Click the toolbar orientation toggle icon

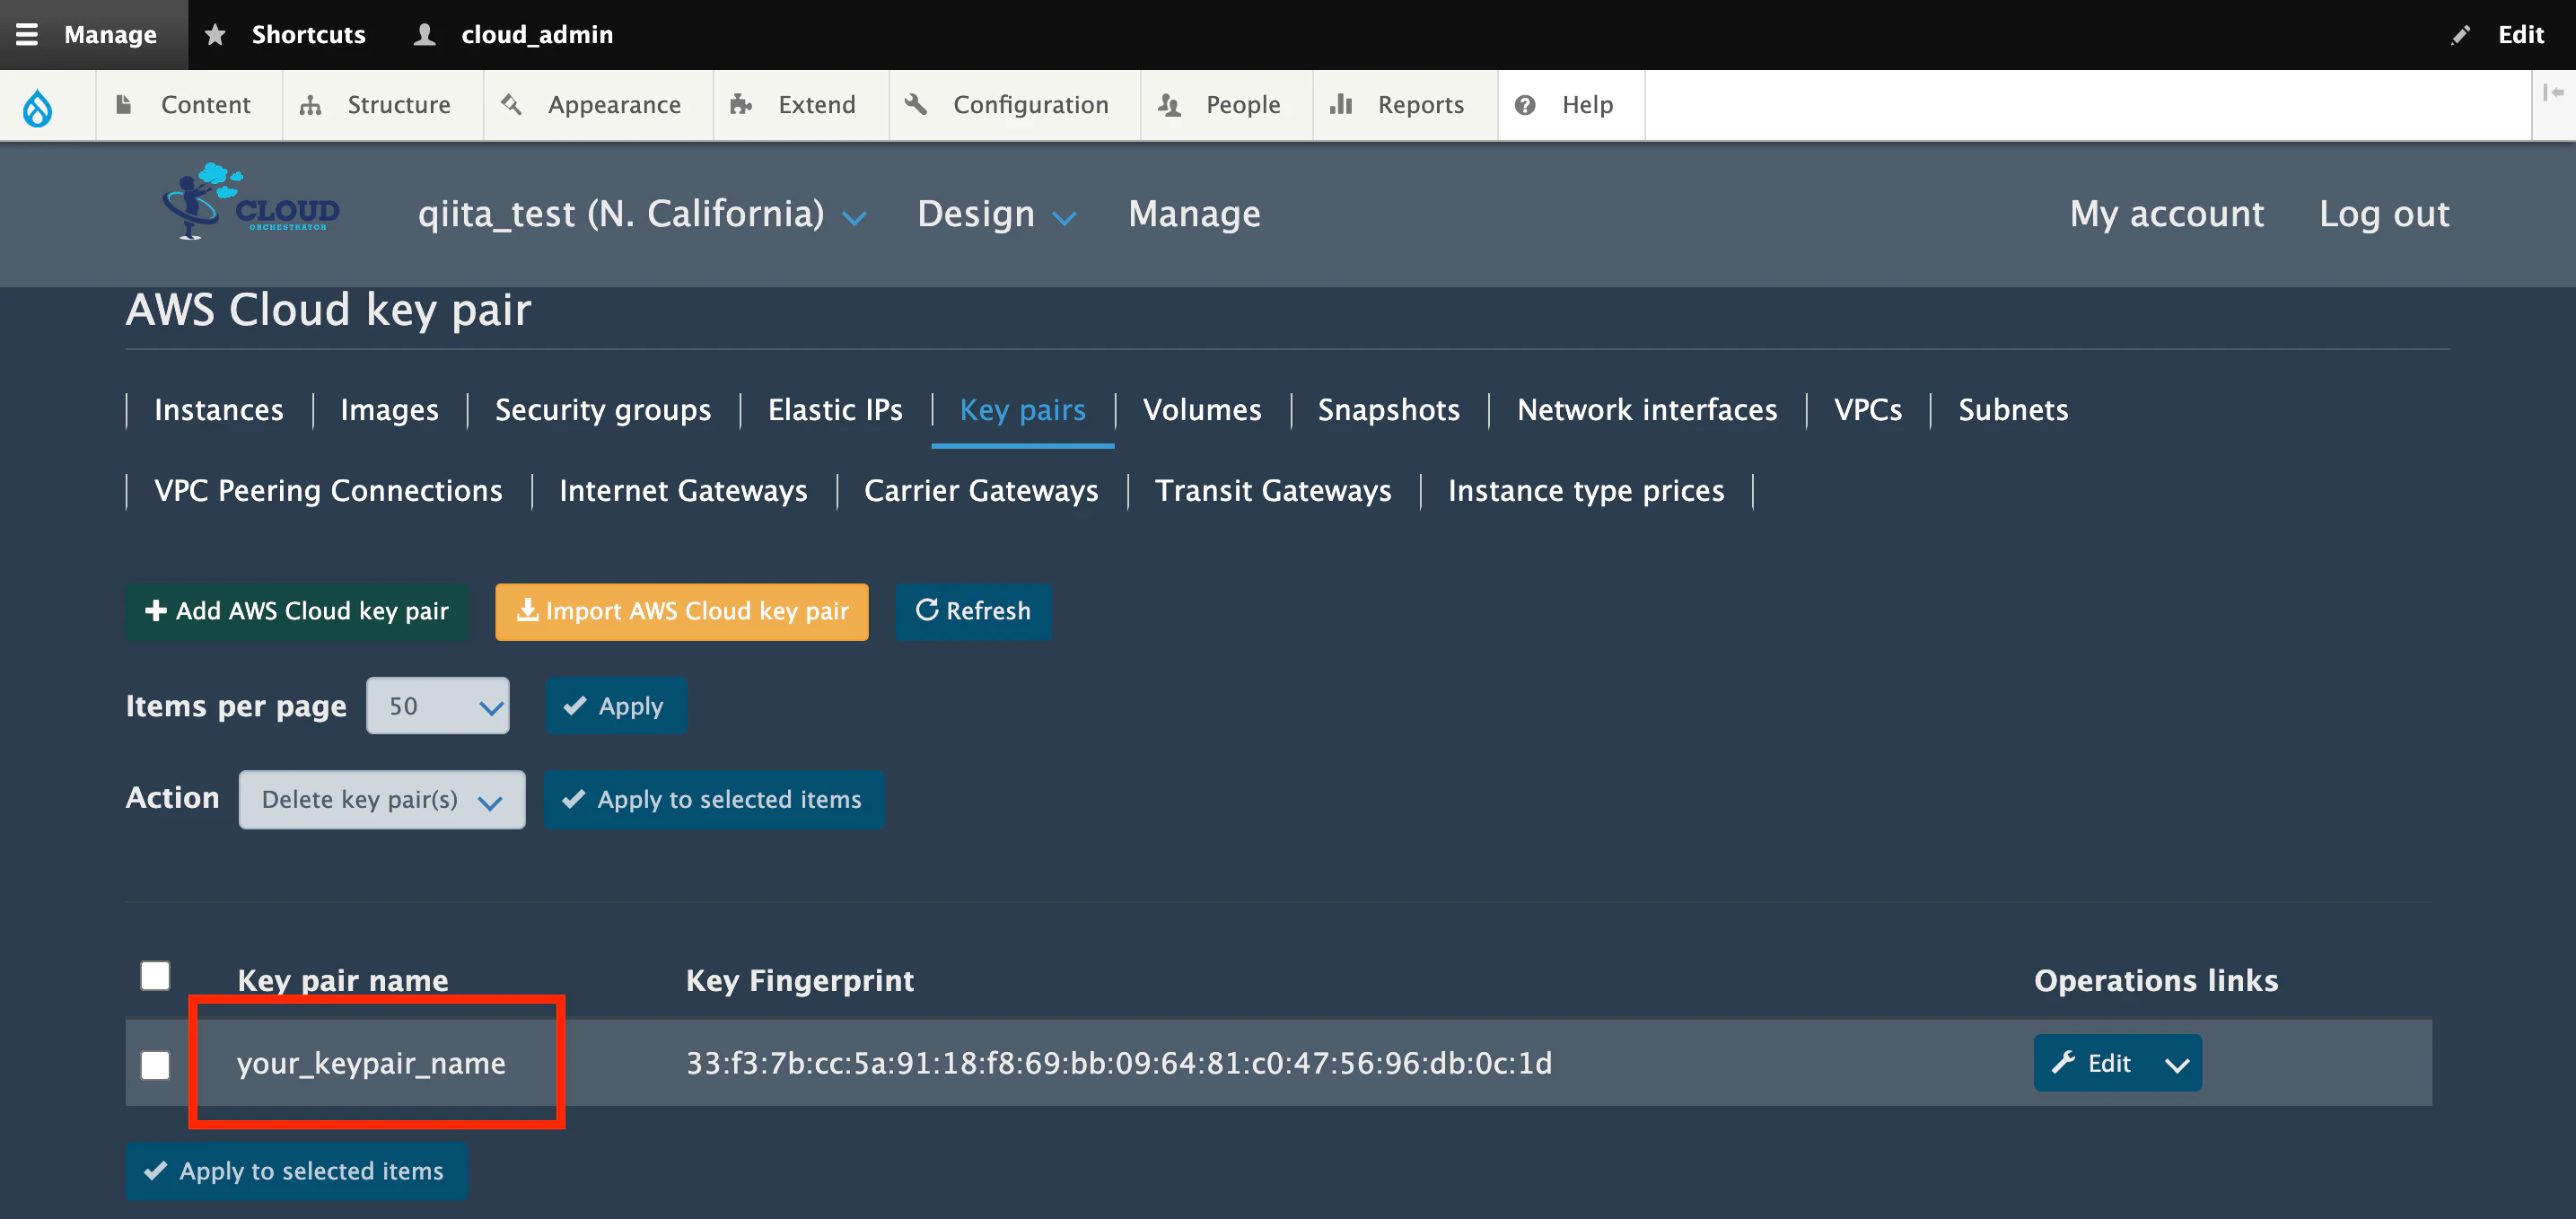[2554, 93]
